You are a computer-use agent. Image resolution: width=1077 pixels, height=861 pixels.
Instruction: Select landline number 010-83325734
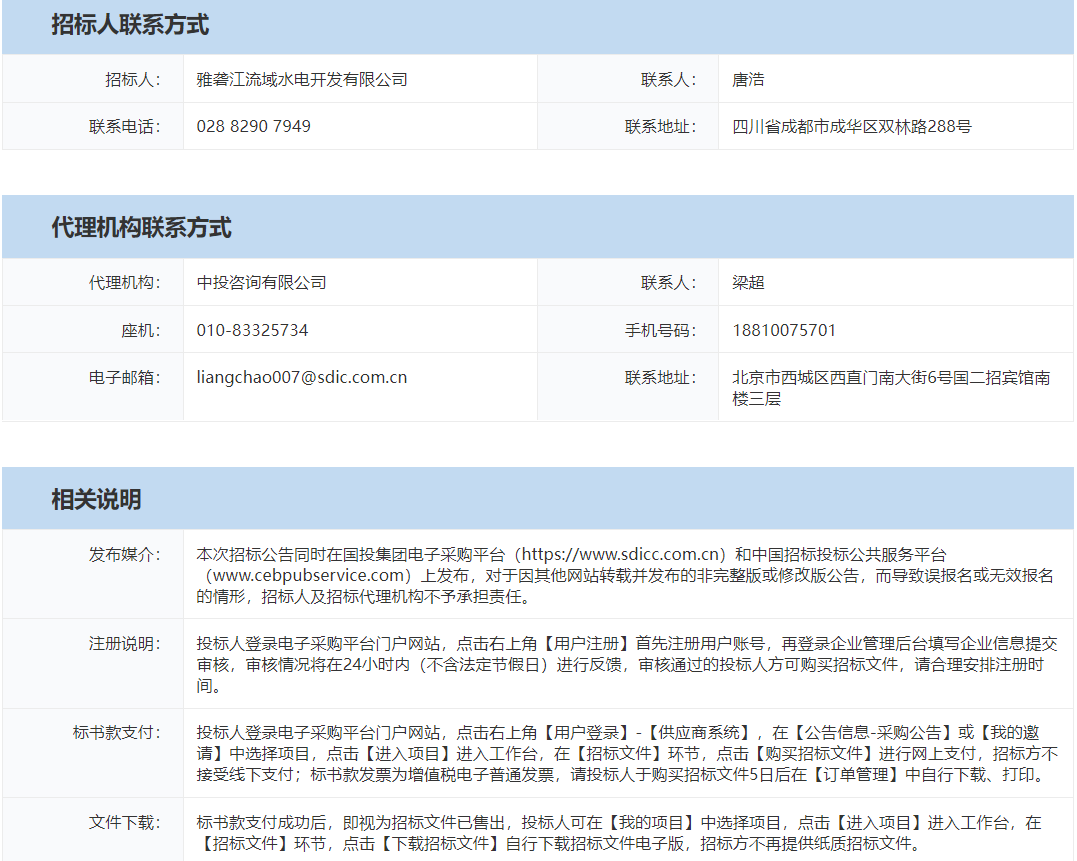click(252, 330)
